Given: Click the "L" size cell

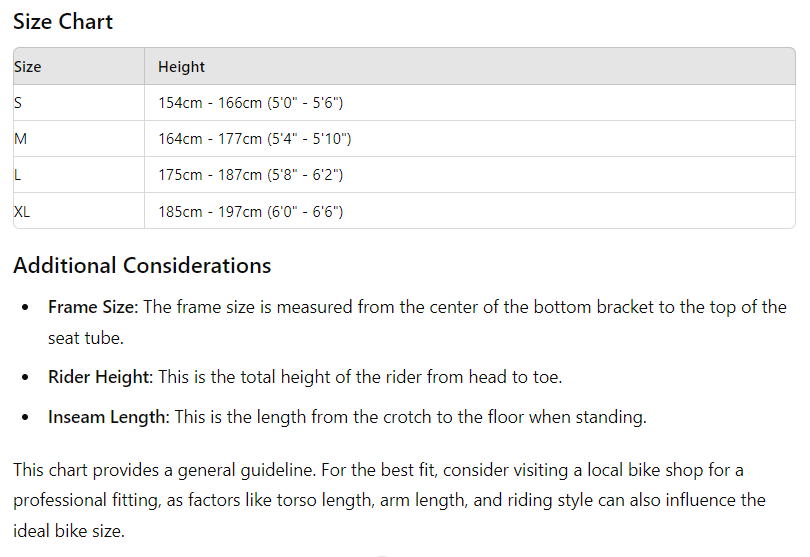Looking at the screenshot, I should pos(18,175).
